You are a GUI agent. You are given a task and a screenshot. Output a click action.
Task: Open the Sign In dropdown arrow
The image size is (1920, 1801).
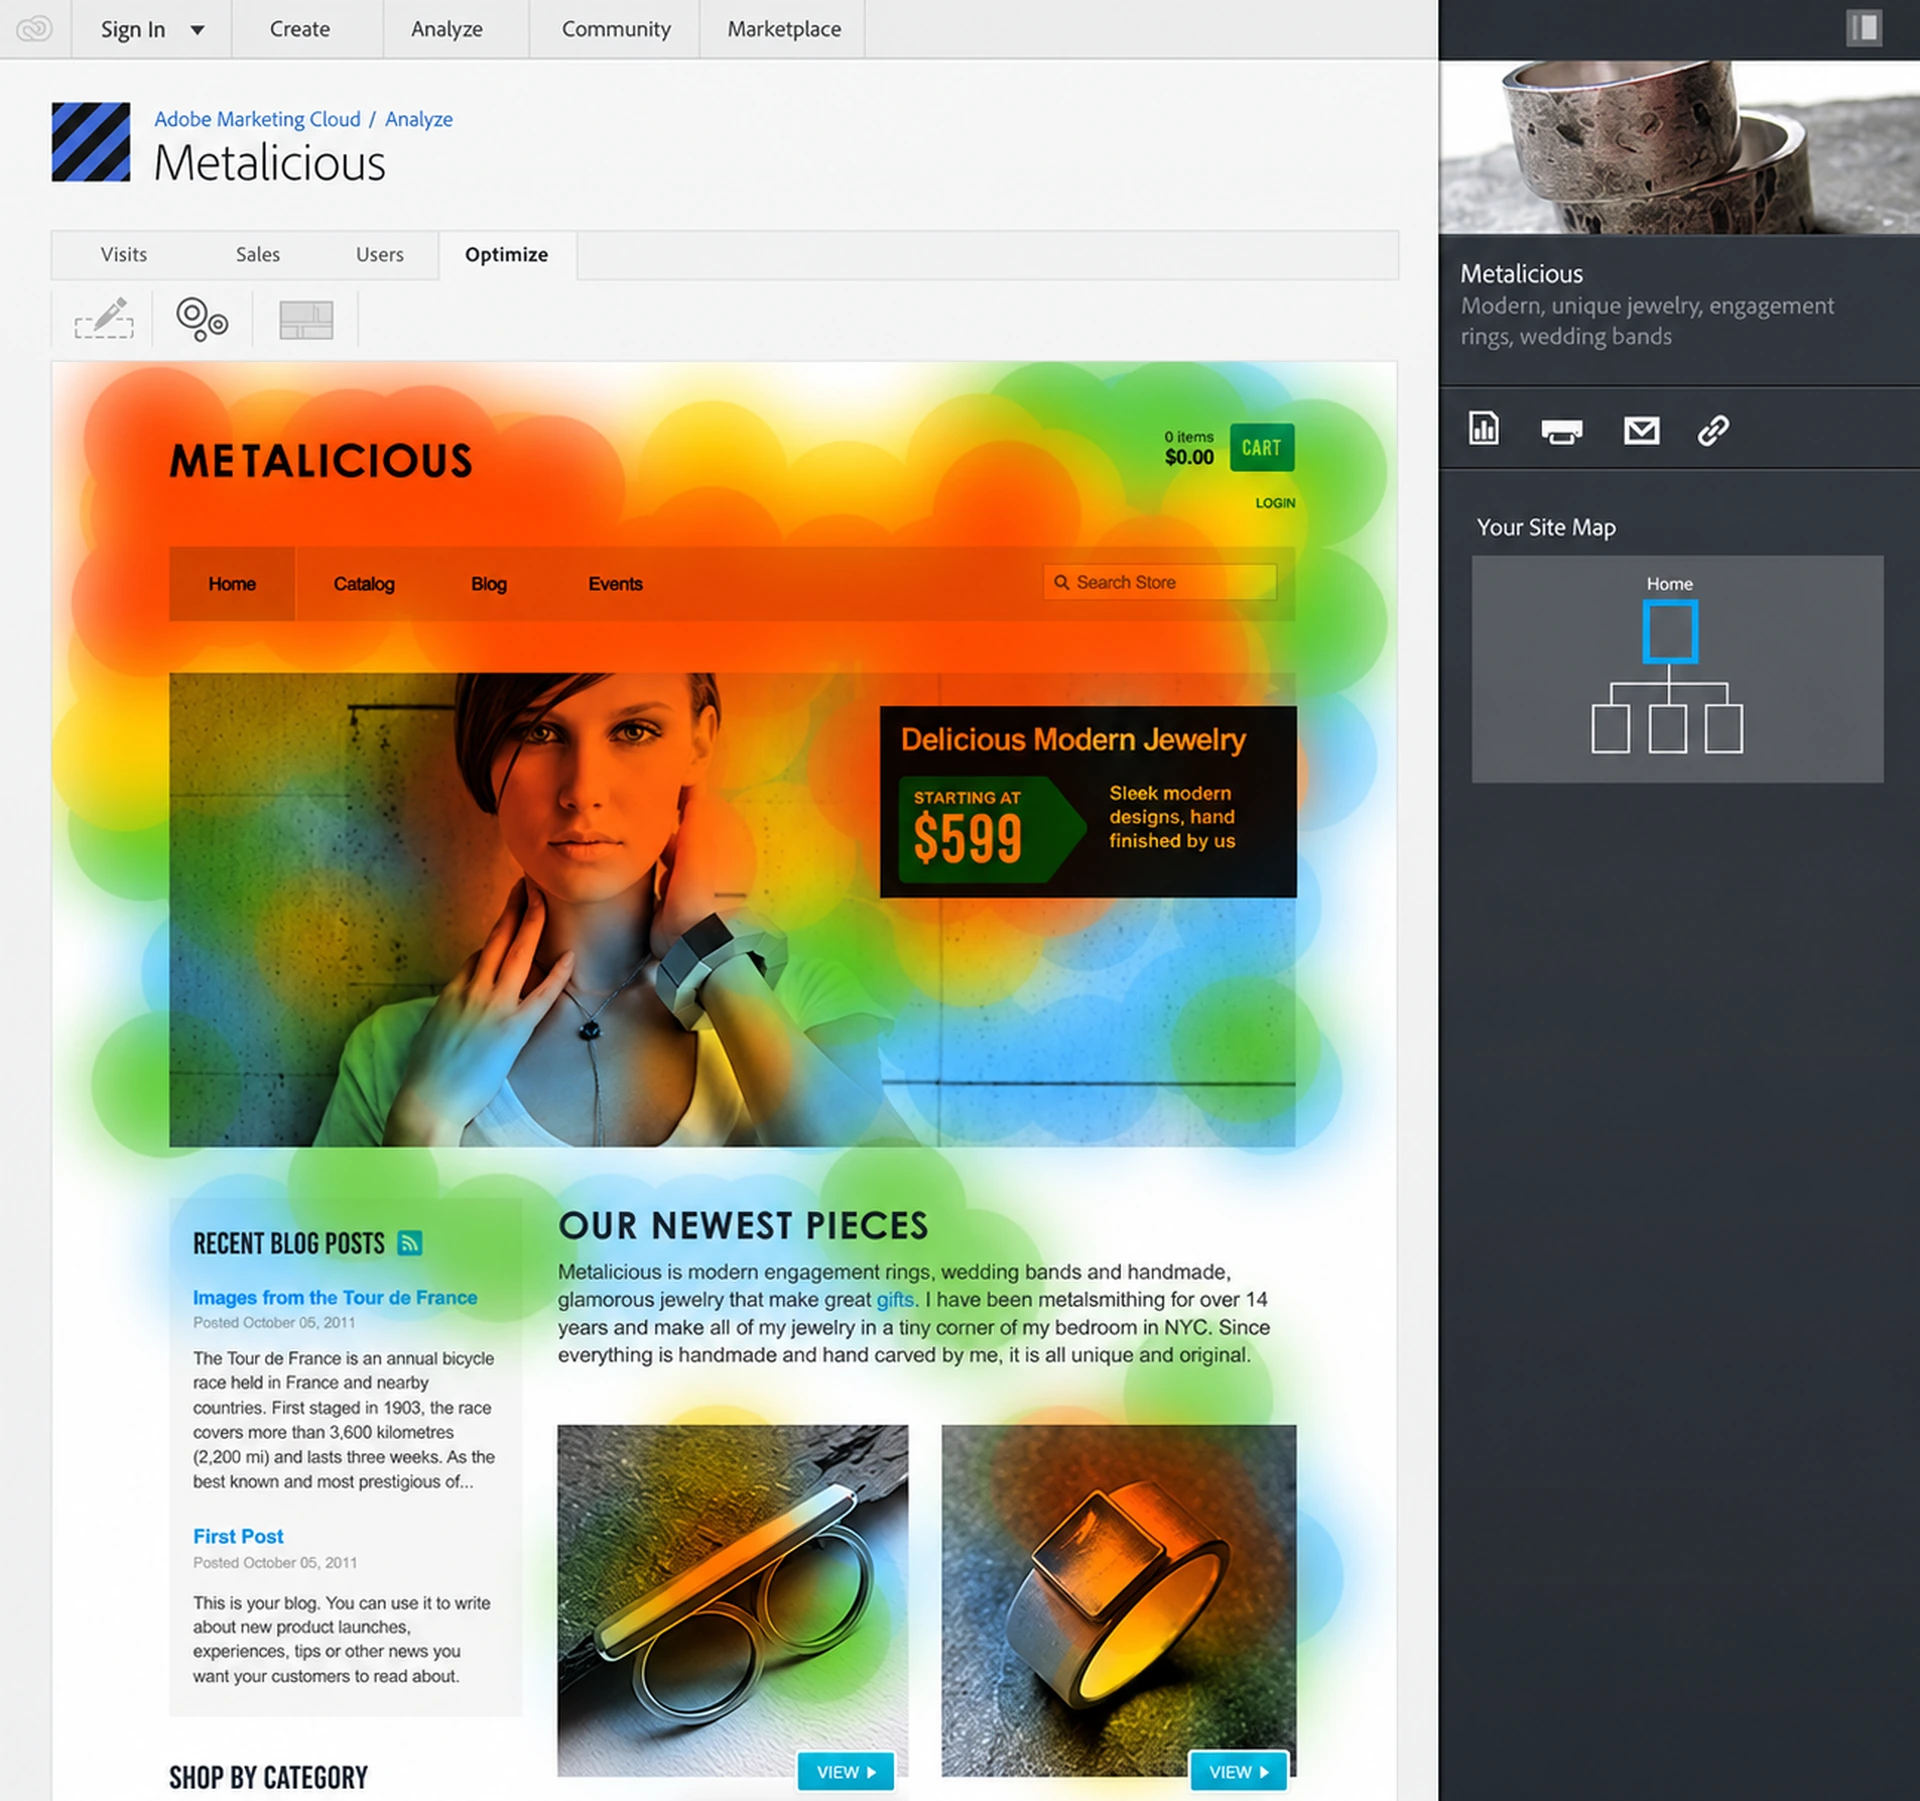click(197, 30)
